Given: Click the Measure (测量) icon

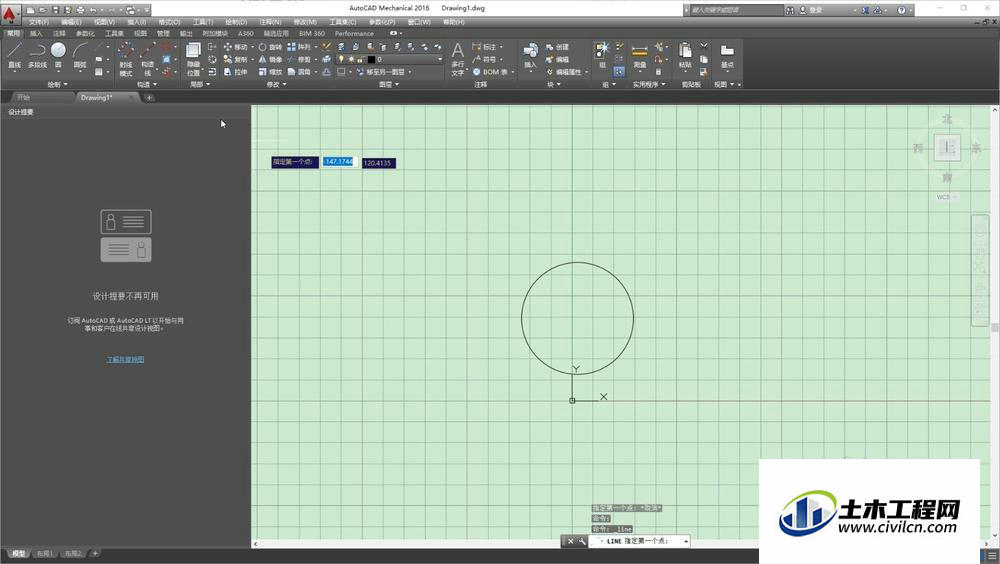Looking at the screenshot, I should coord(640,55).
